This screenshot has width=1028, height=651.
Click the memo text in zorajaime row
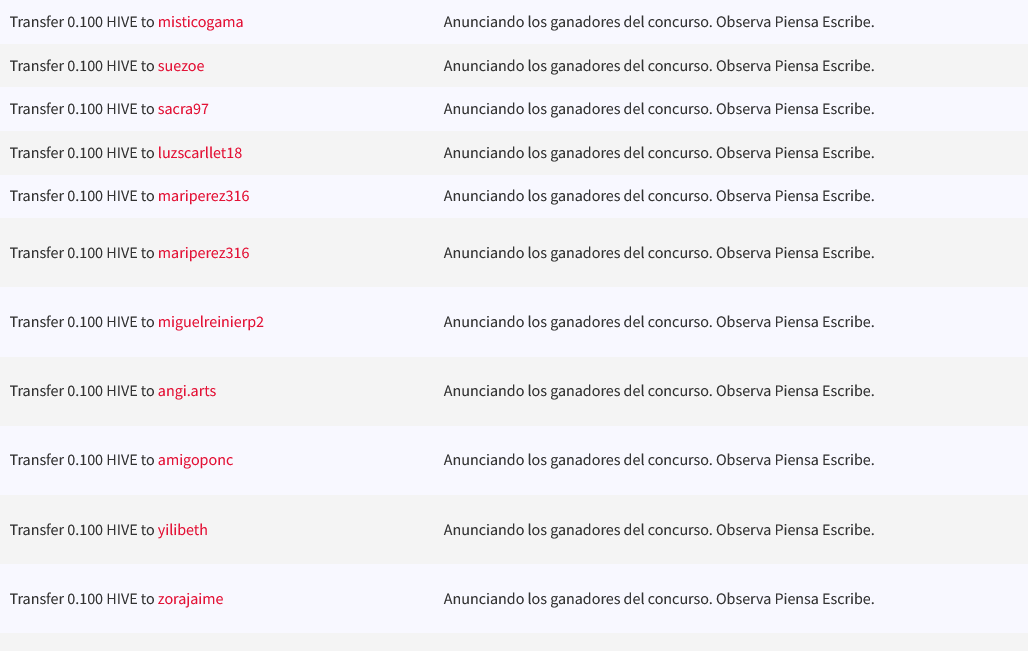click(x=658, y=599)
